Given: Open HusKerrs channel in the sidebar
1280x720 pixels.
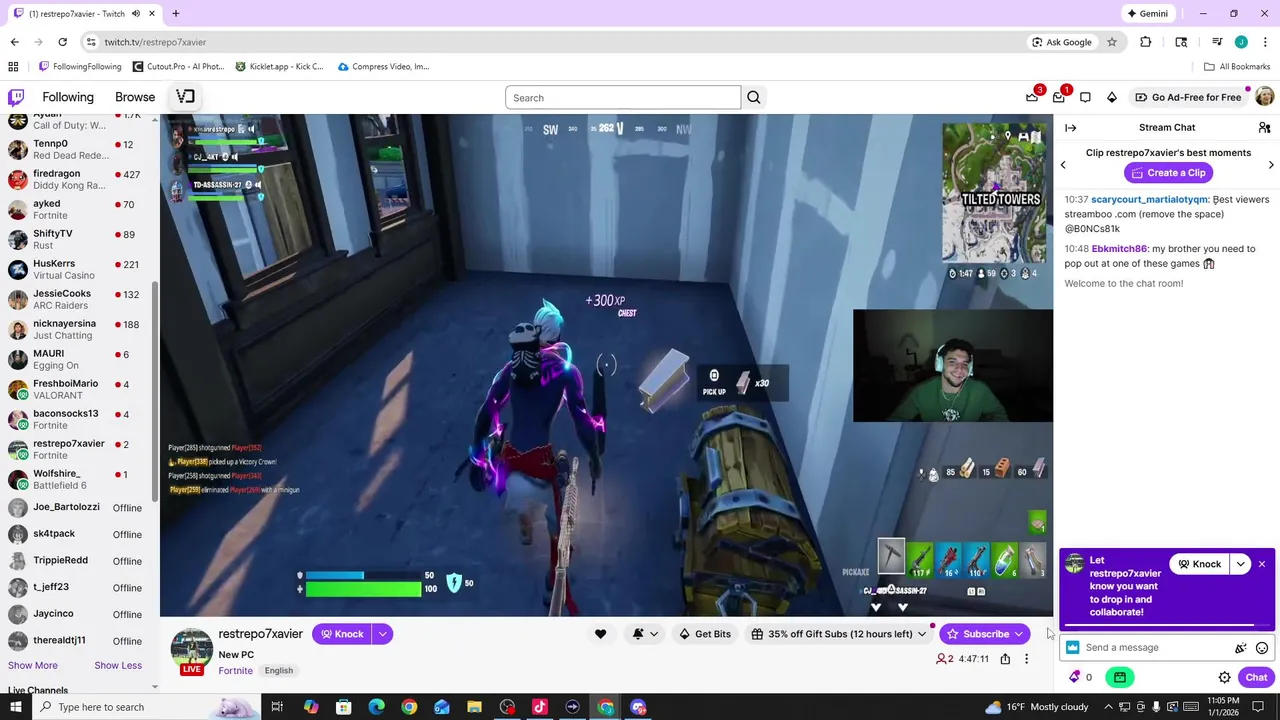Looking at the screenshot, I should click(78, 269).
